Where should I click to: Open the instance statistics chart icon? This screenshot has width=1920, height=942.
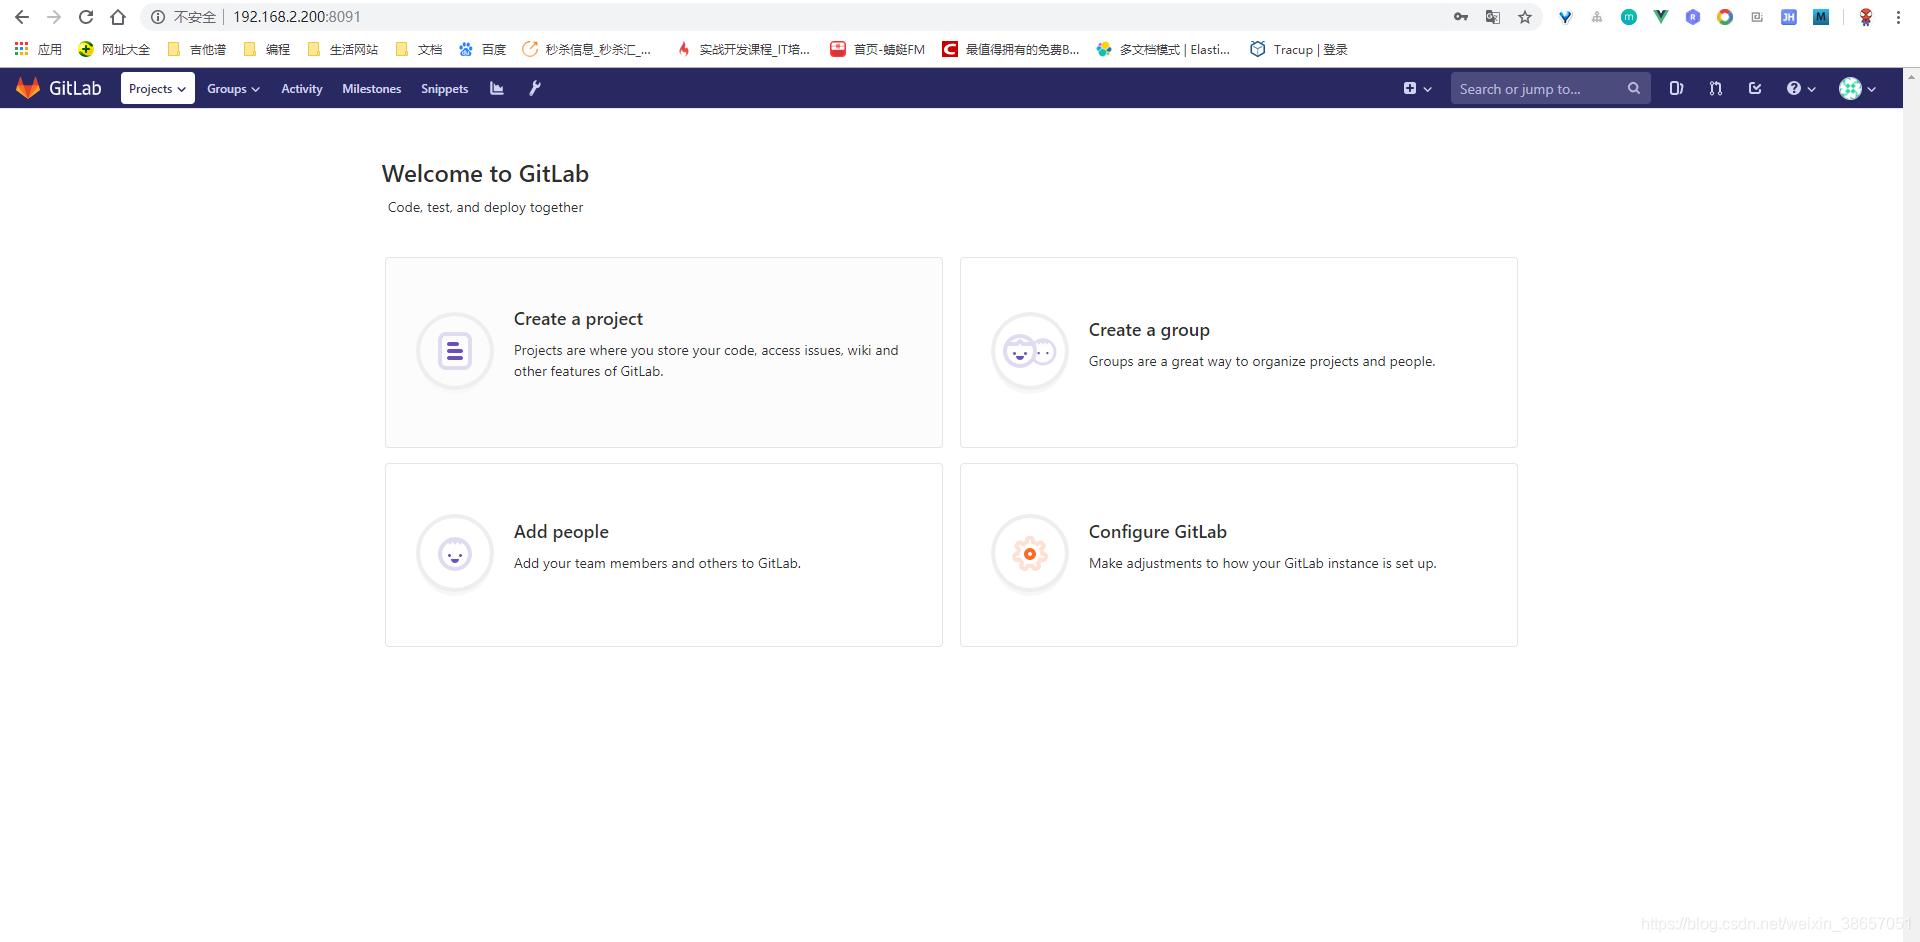tap(497, 88)
